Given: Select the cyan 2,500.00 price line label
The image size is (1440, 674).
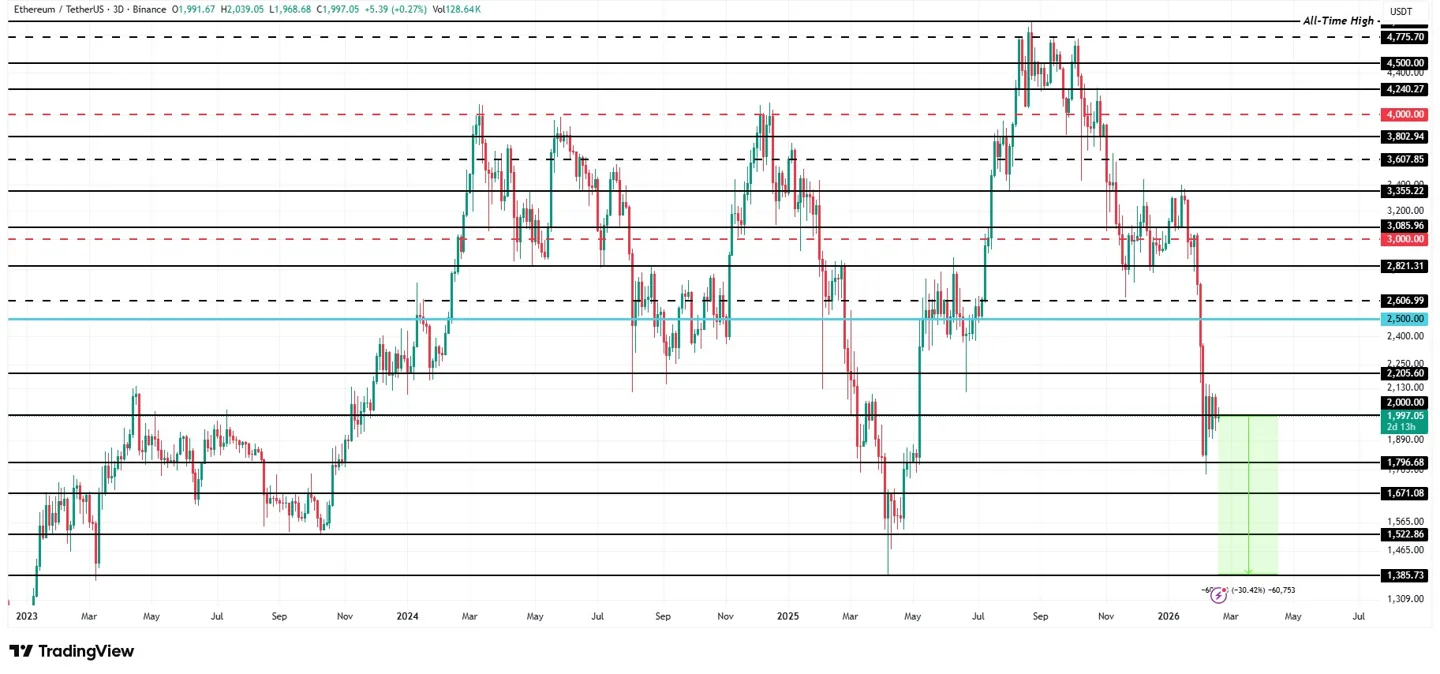Looking at the screenshot, I should 1405,319.
